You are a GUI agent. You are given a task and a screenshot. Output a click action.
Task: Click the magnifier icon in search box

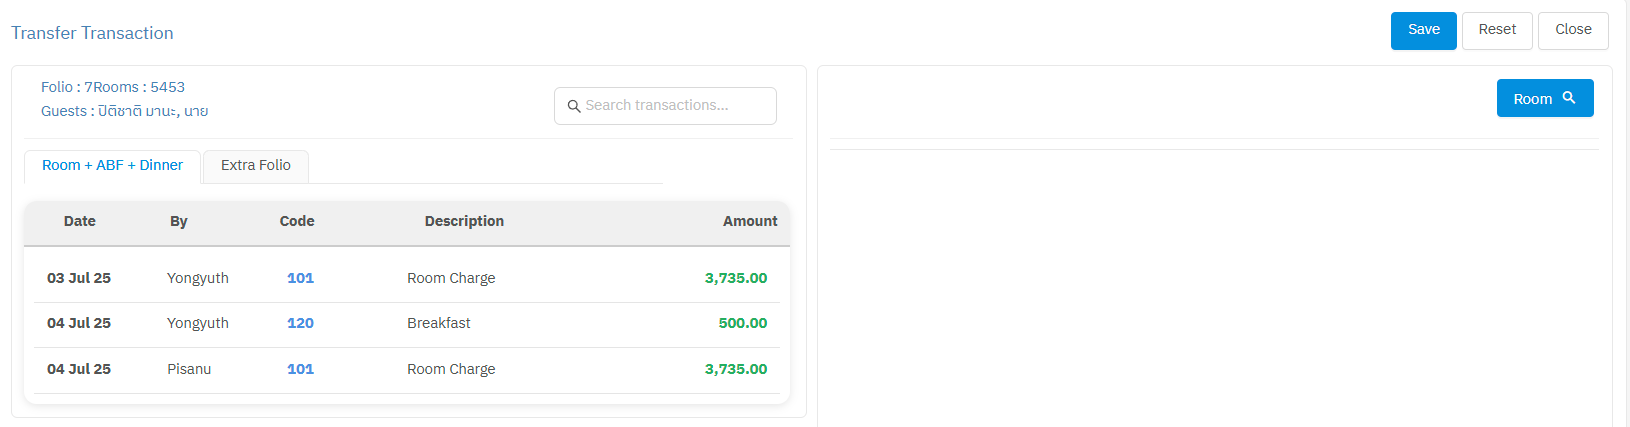click(x=574, y=106)
